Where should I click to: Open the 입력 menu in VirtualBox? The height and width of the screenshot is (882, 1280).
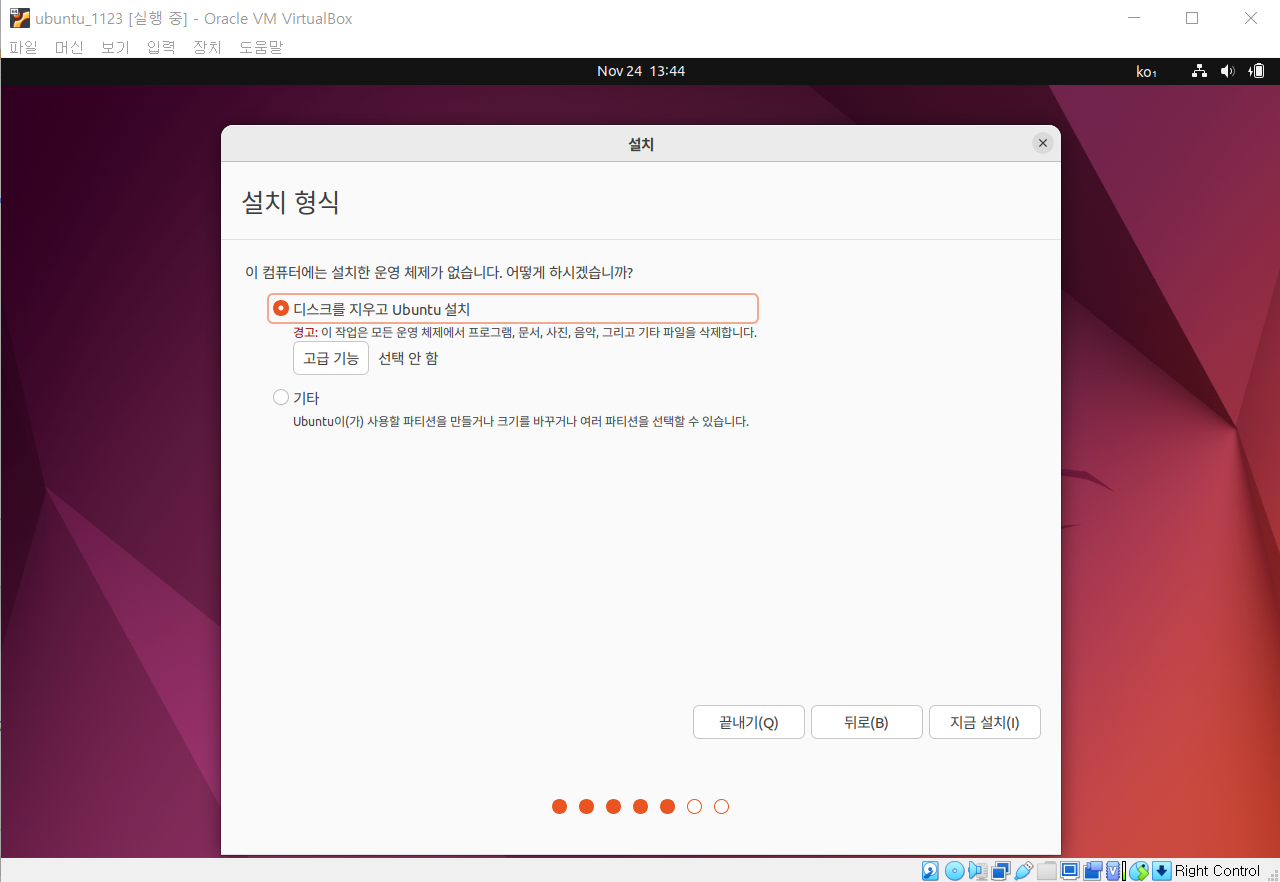pyautogui.click(x=161, y=47)
